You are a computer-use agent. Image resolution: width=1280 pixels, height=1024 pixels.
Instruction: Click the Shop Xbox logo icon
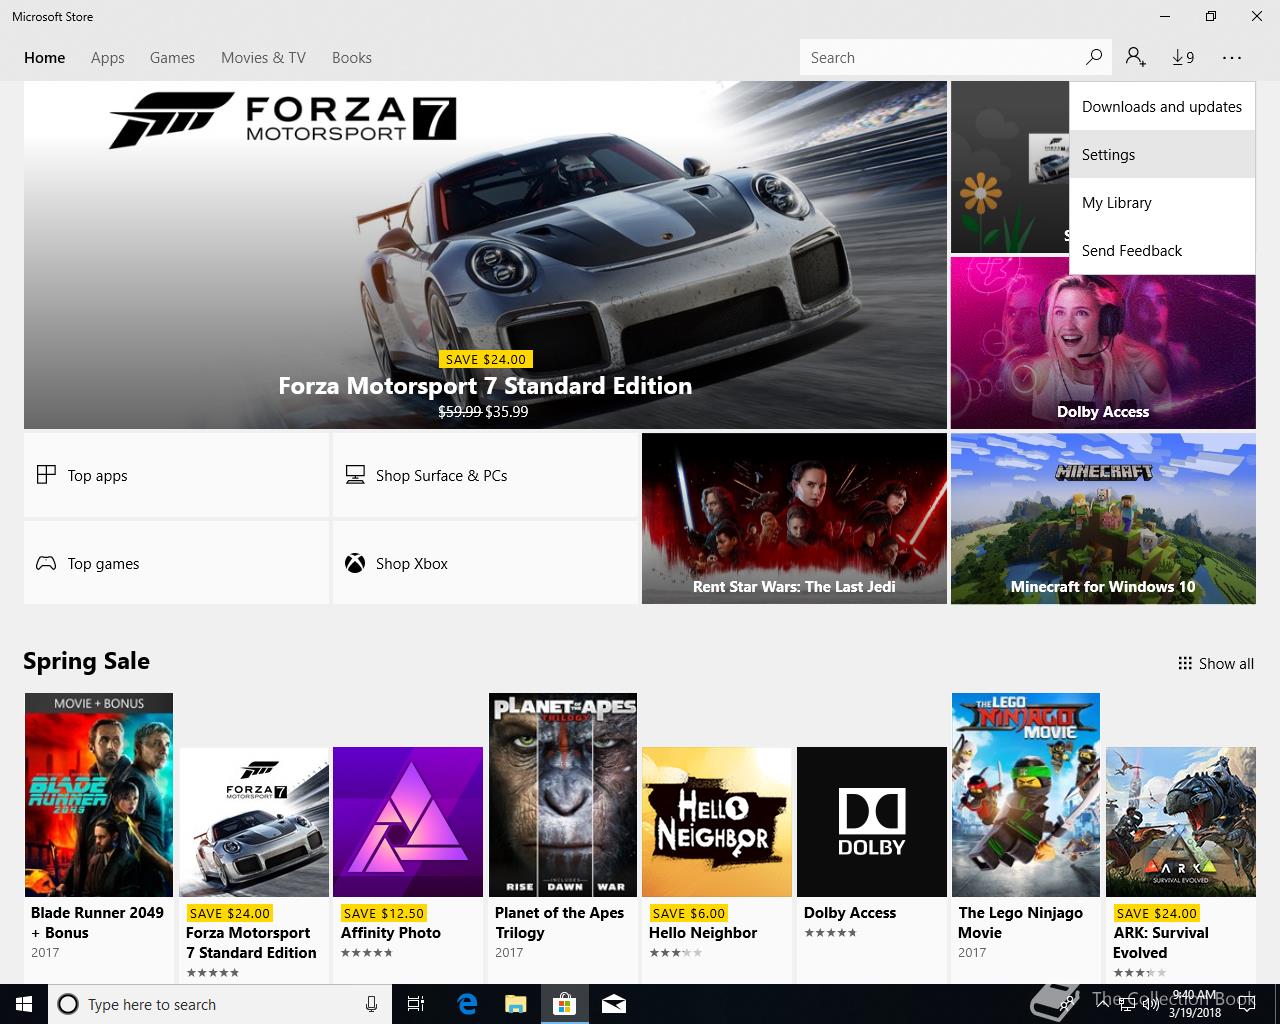pyautogui.click(x=355, y=563)
